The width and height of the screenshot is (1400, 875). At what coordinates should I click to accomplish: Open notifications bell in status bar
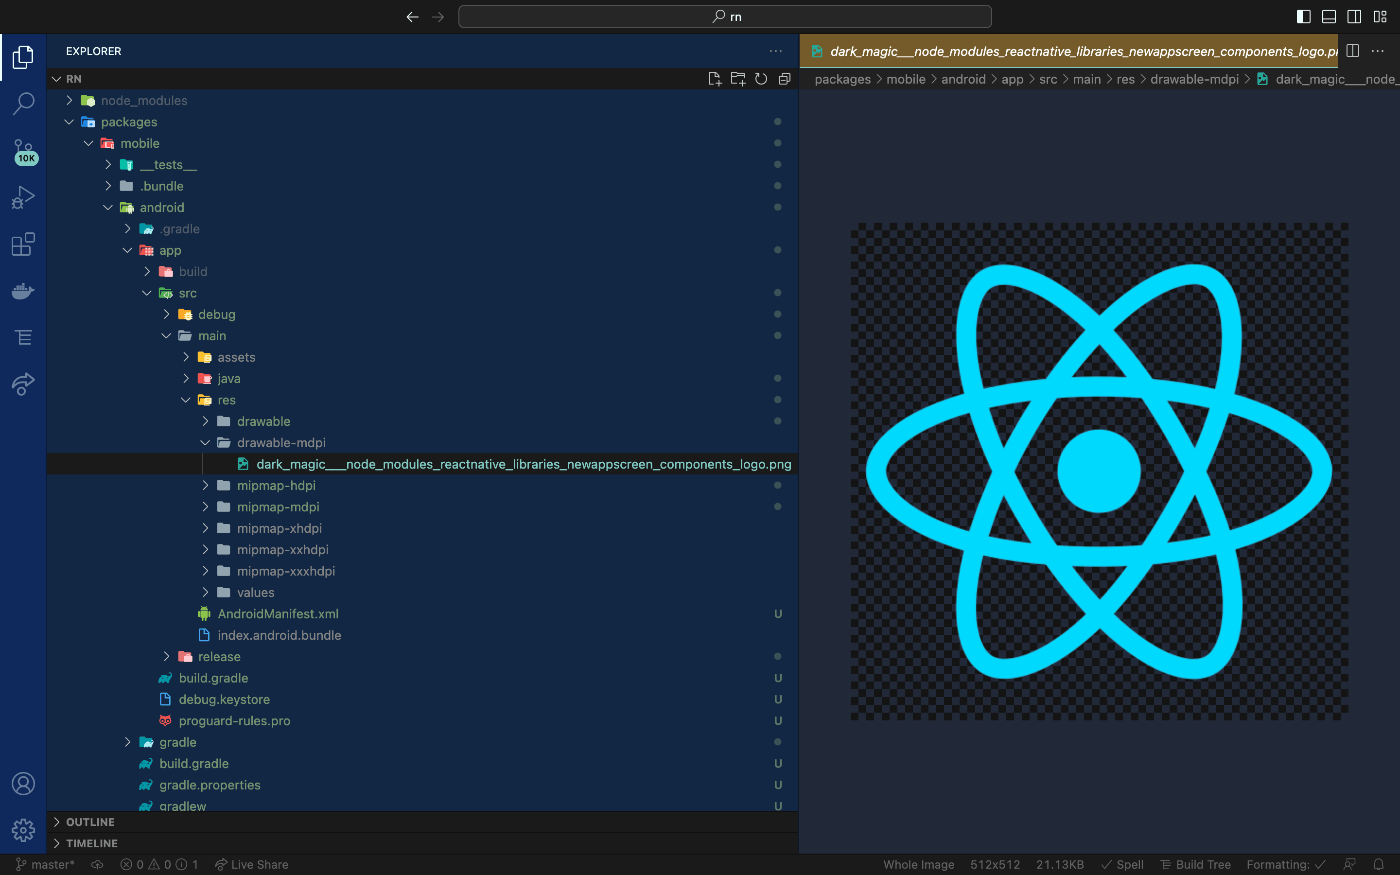point(1378,865)
